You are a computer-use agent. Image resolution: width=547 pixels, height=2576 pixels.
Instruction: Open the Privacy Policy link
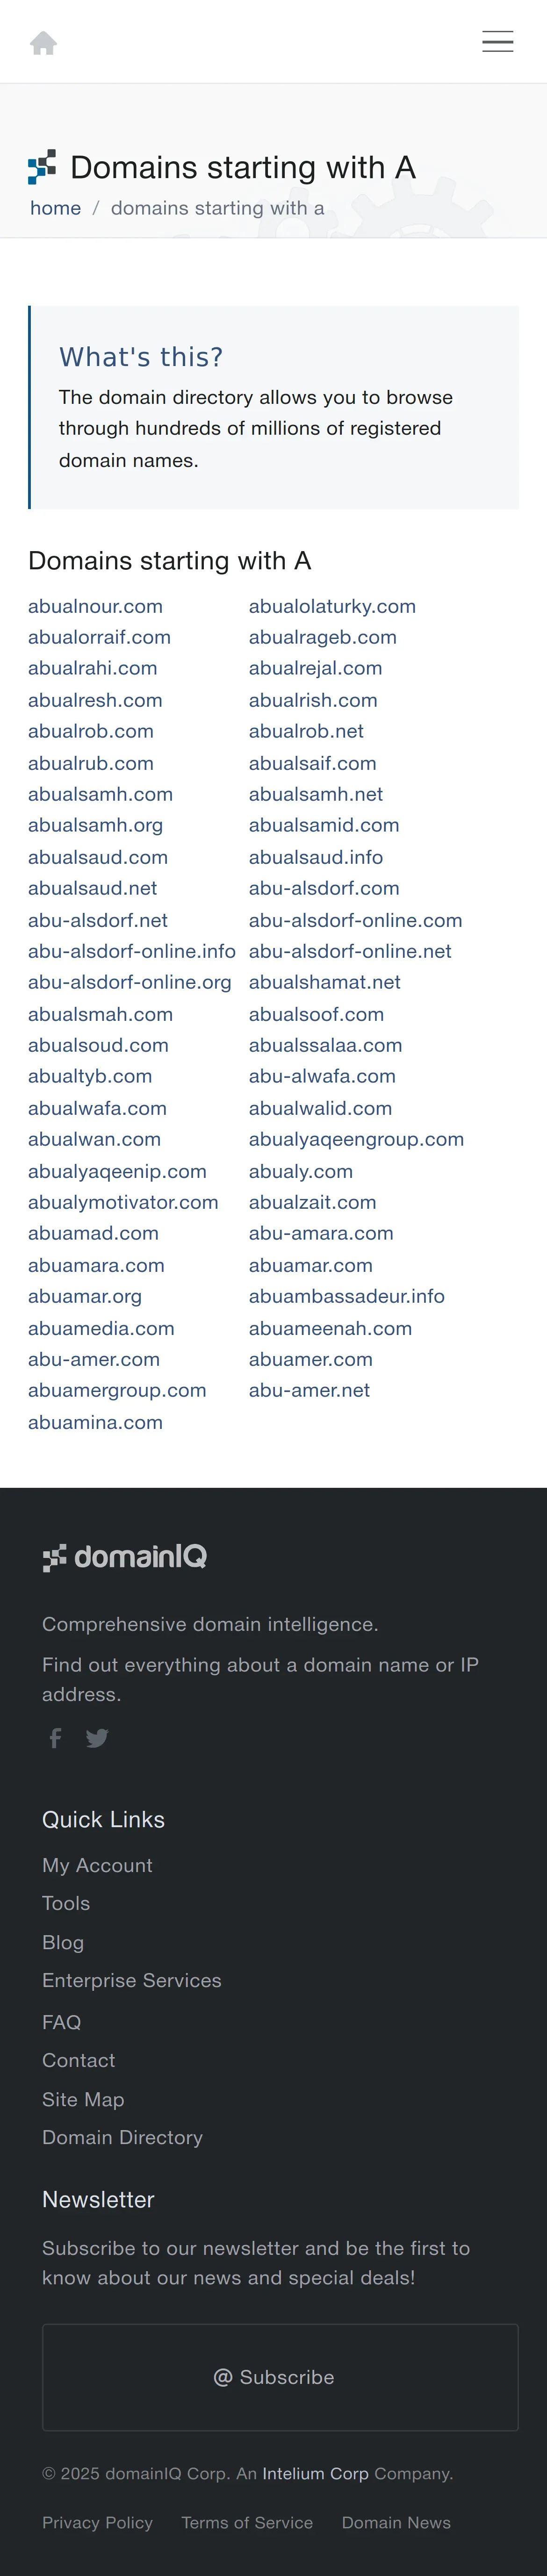coord(97,2523)
